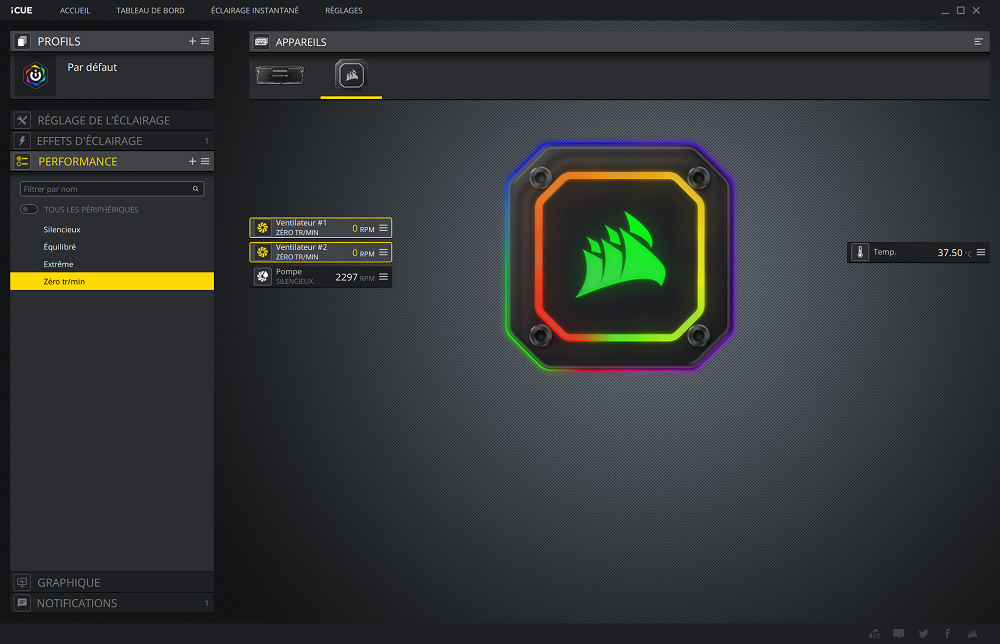The image size is (1000, 644).
Task: Select the Silencieux performance preset
Action: point(62,229)
